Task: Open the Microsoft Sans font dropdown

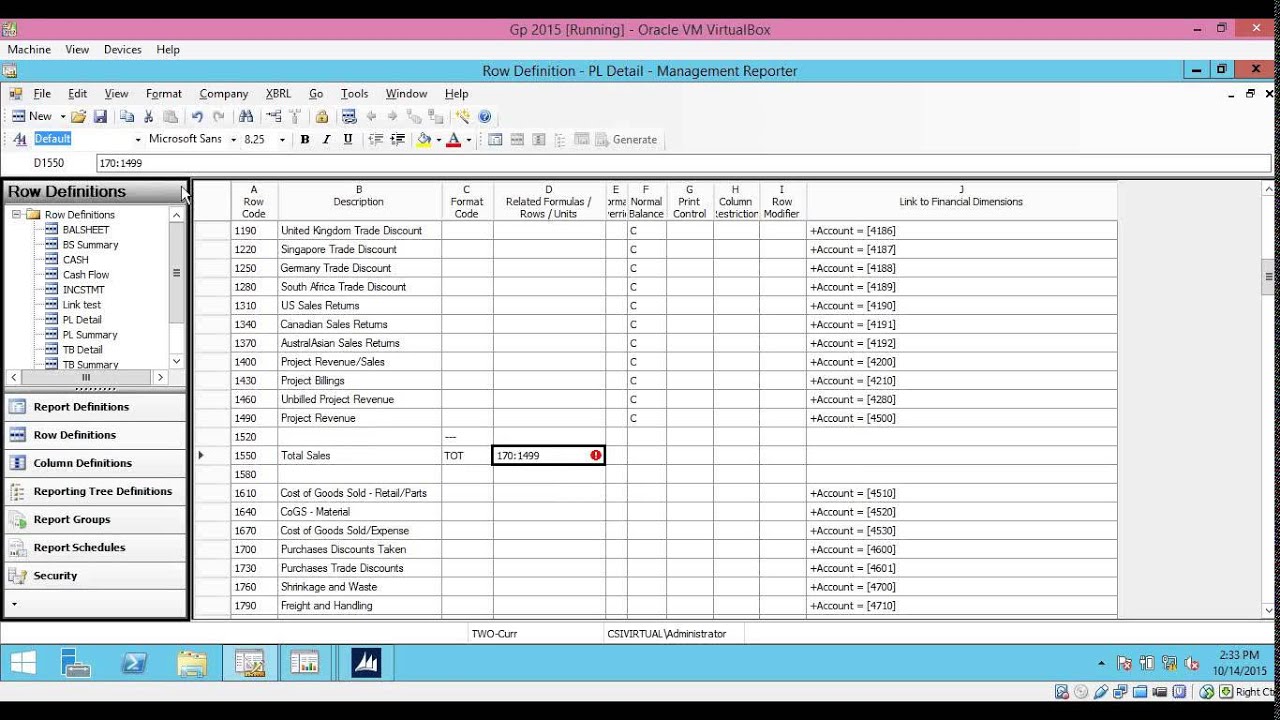Action: (233, 140)
